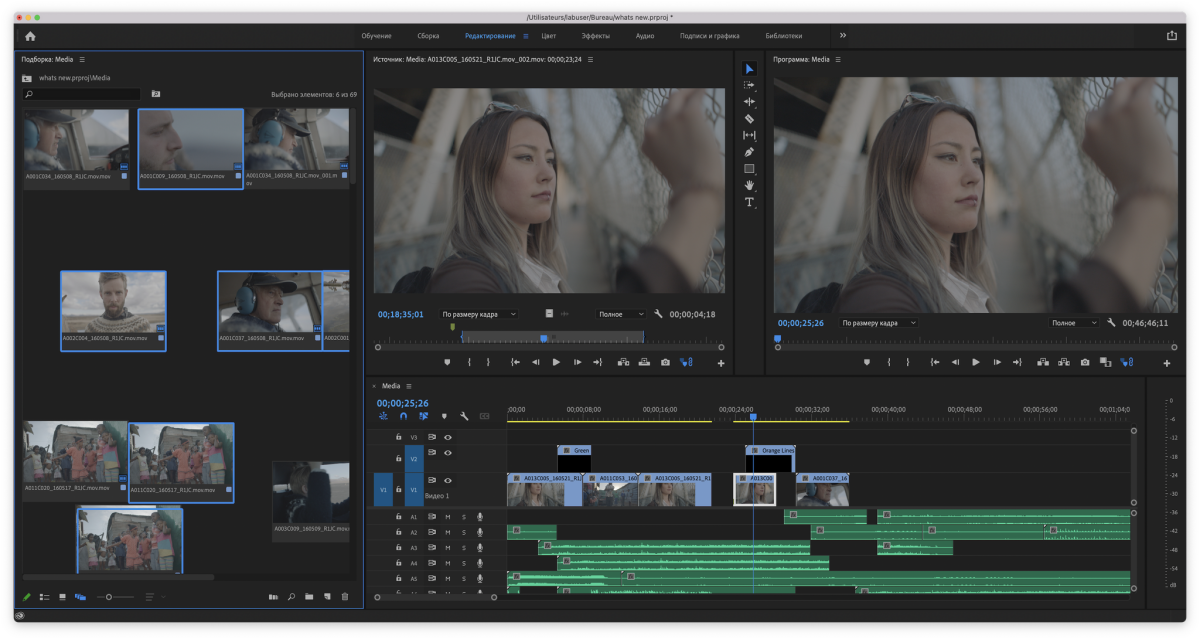
Task: Toggle lock on track V3
Action: point(398,437)
